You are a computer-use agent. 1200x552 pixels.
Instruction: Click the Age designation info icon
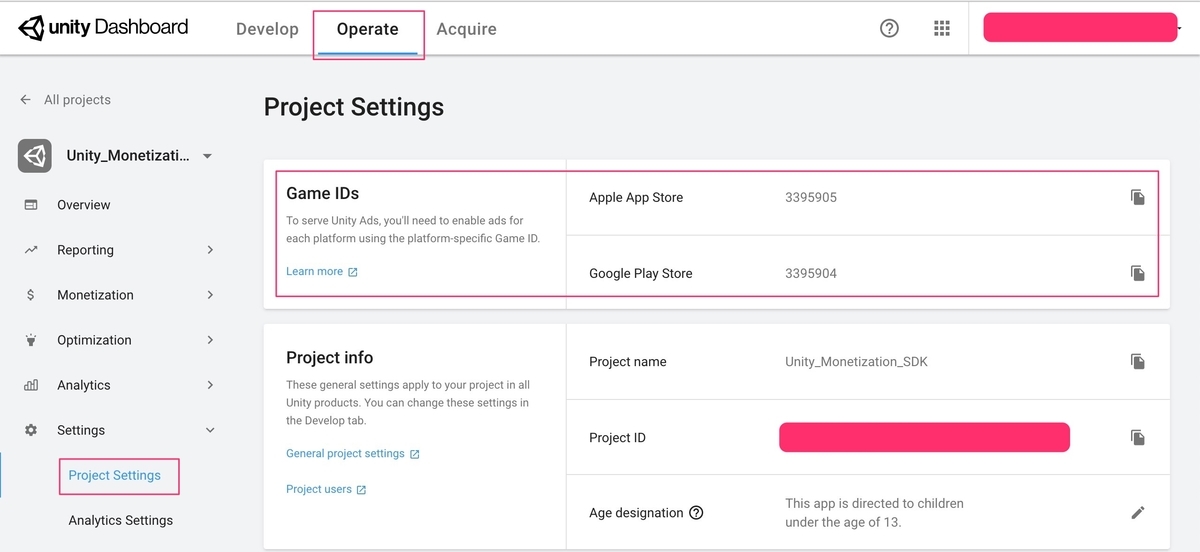point(697,513)
